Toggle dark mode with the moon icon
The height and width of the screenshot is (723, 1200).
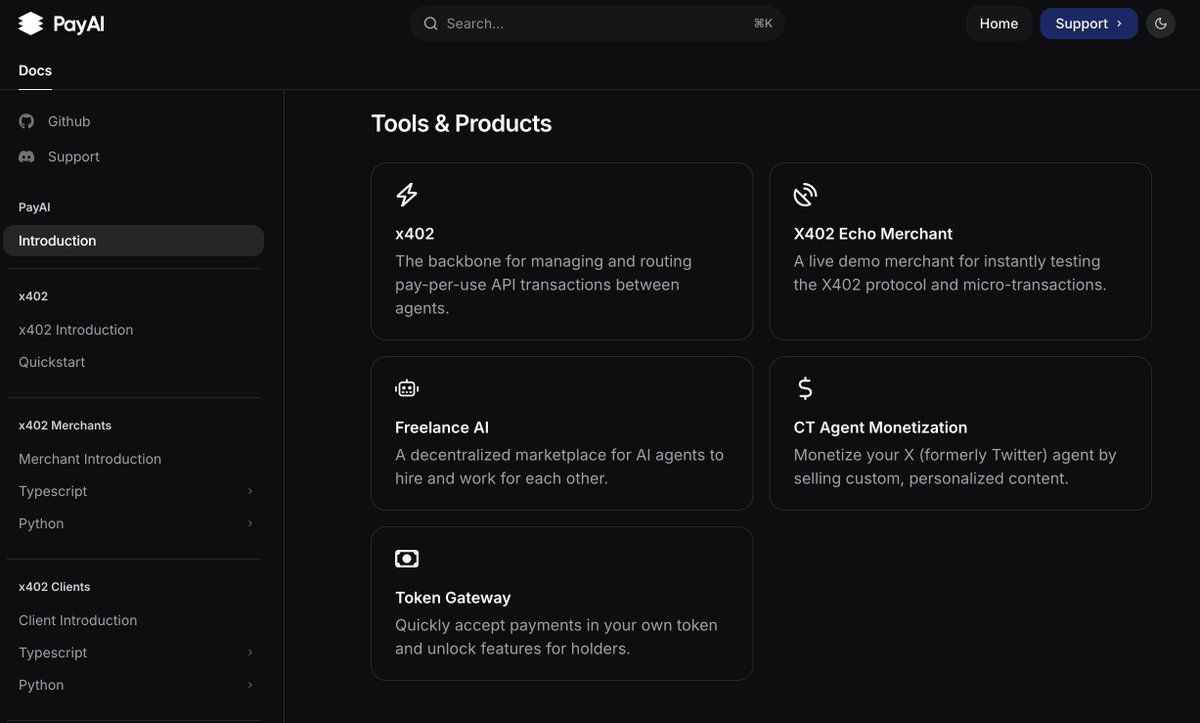(1160, 22)
